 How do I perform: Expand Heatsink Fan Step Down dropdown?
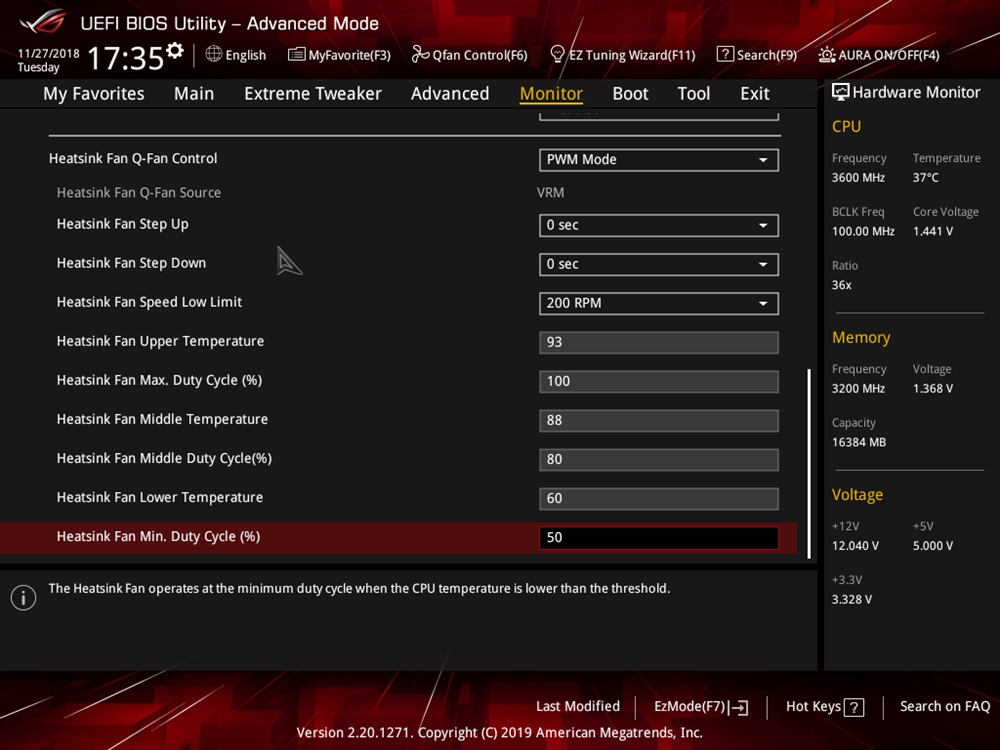pyautogui.click(x=659, y=264)
